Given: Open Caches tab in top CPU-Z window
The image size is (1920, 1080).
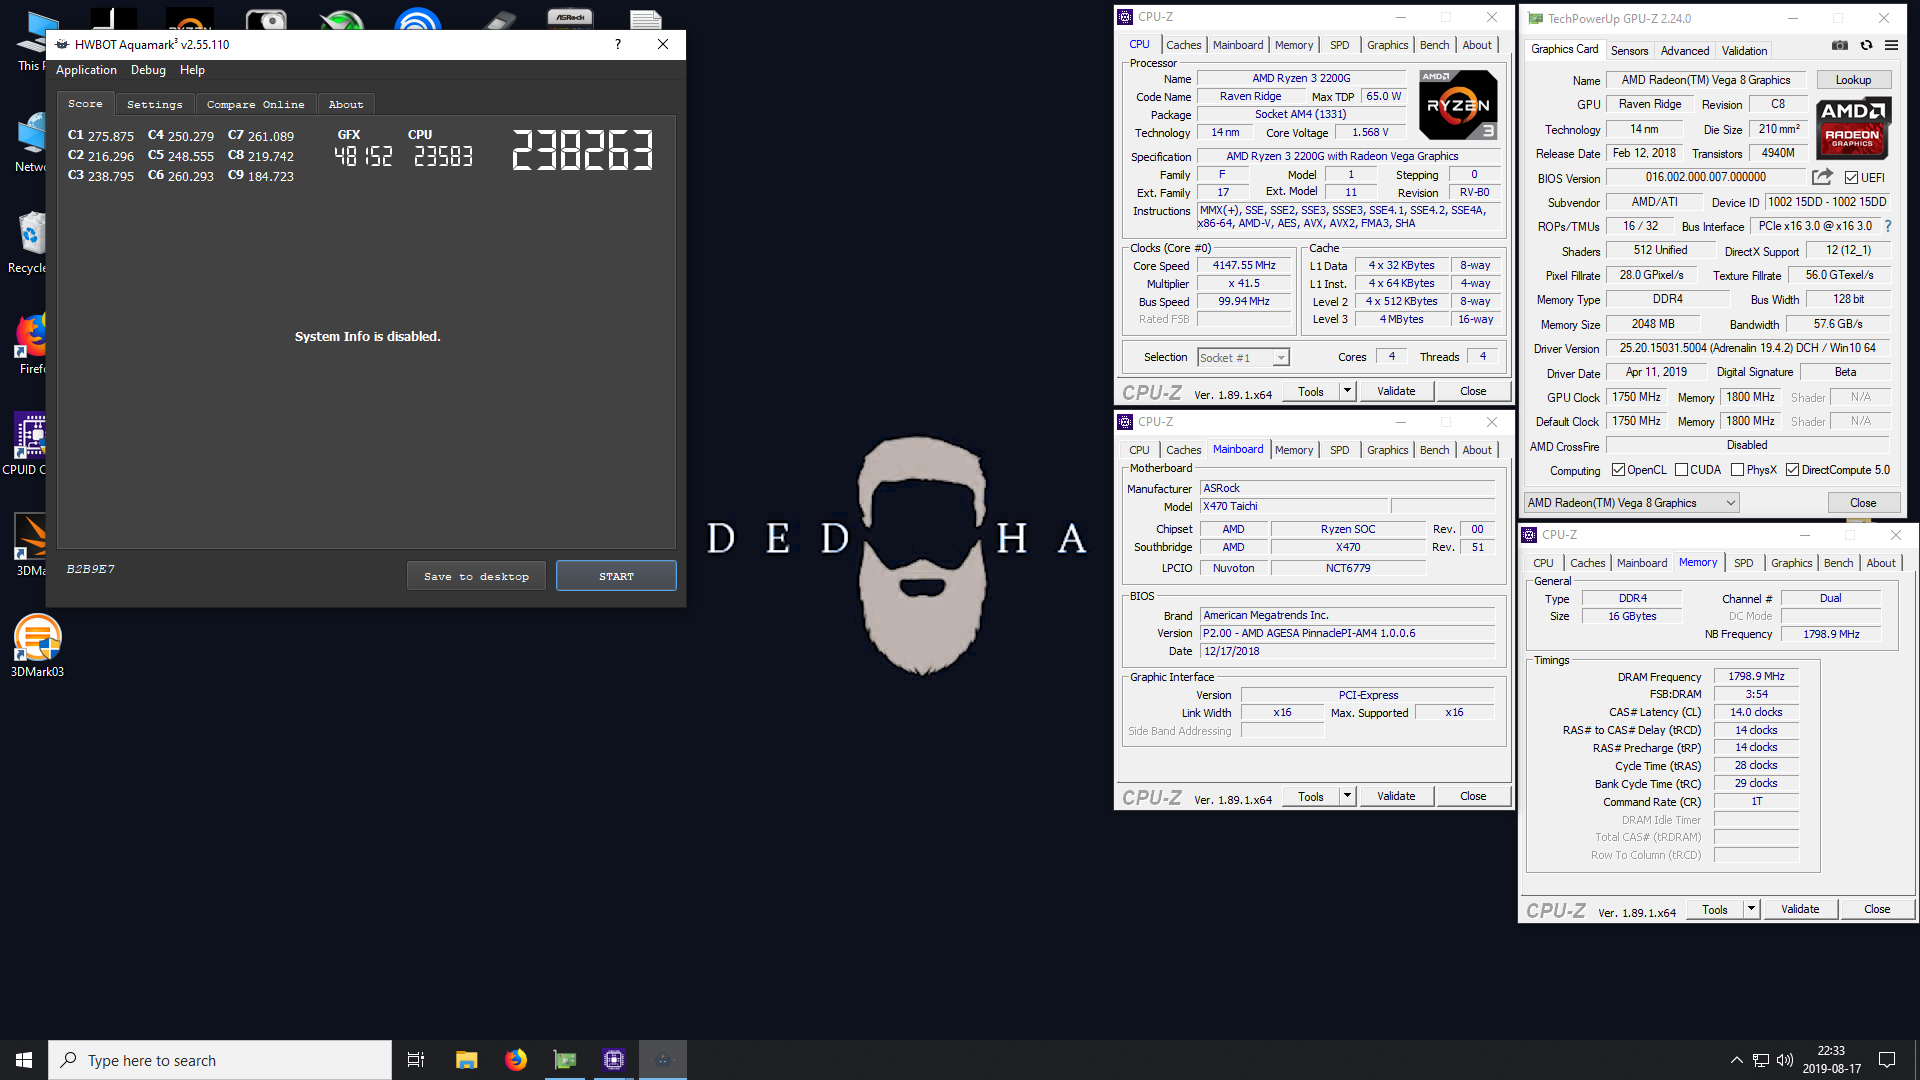Looking at the screenshot, I should (1183, 45).
